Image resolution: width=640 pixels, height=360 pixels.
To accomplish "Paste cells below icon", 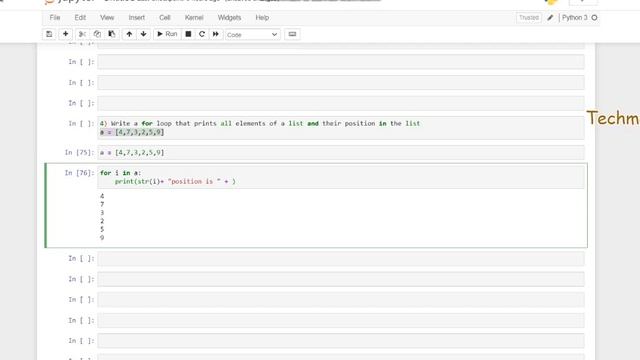I will [111, 34].
